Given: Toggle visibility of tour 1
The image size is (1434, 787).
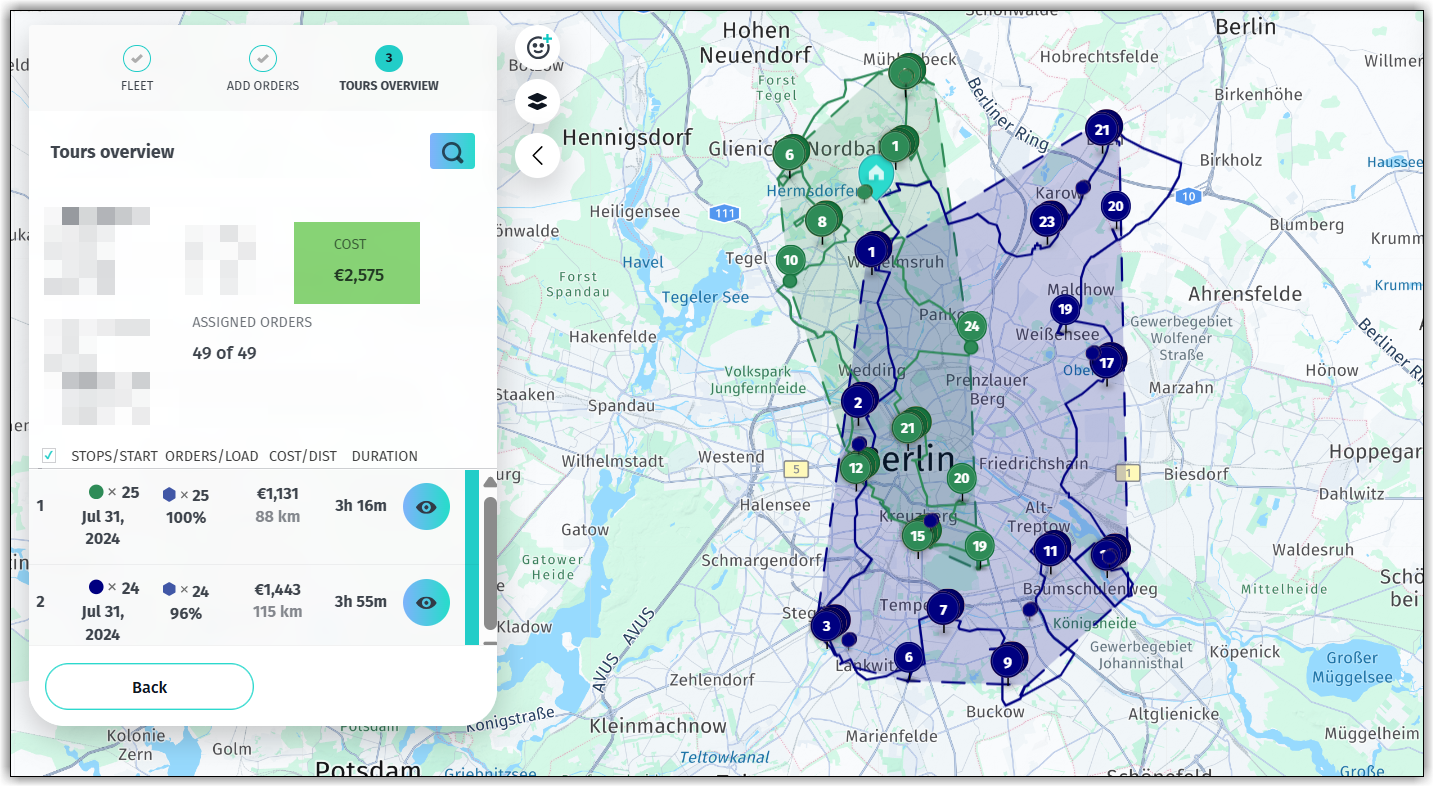Looking at the screenshot, I should click(x=426, y=507).
